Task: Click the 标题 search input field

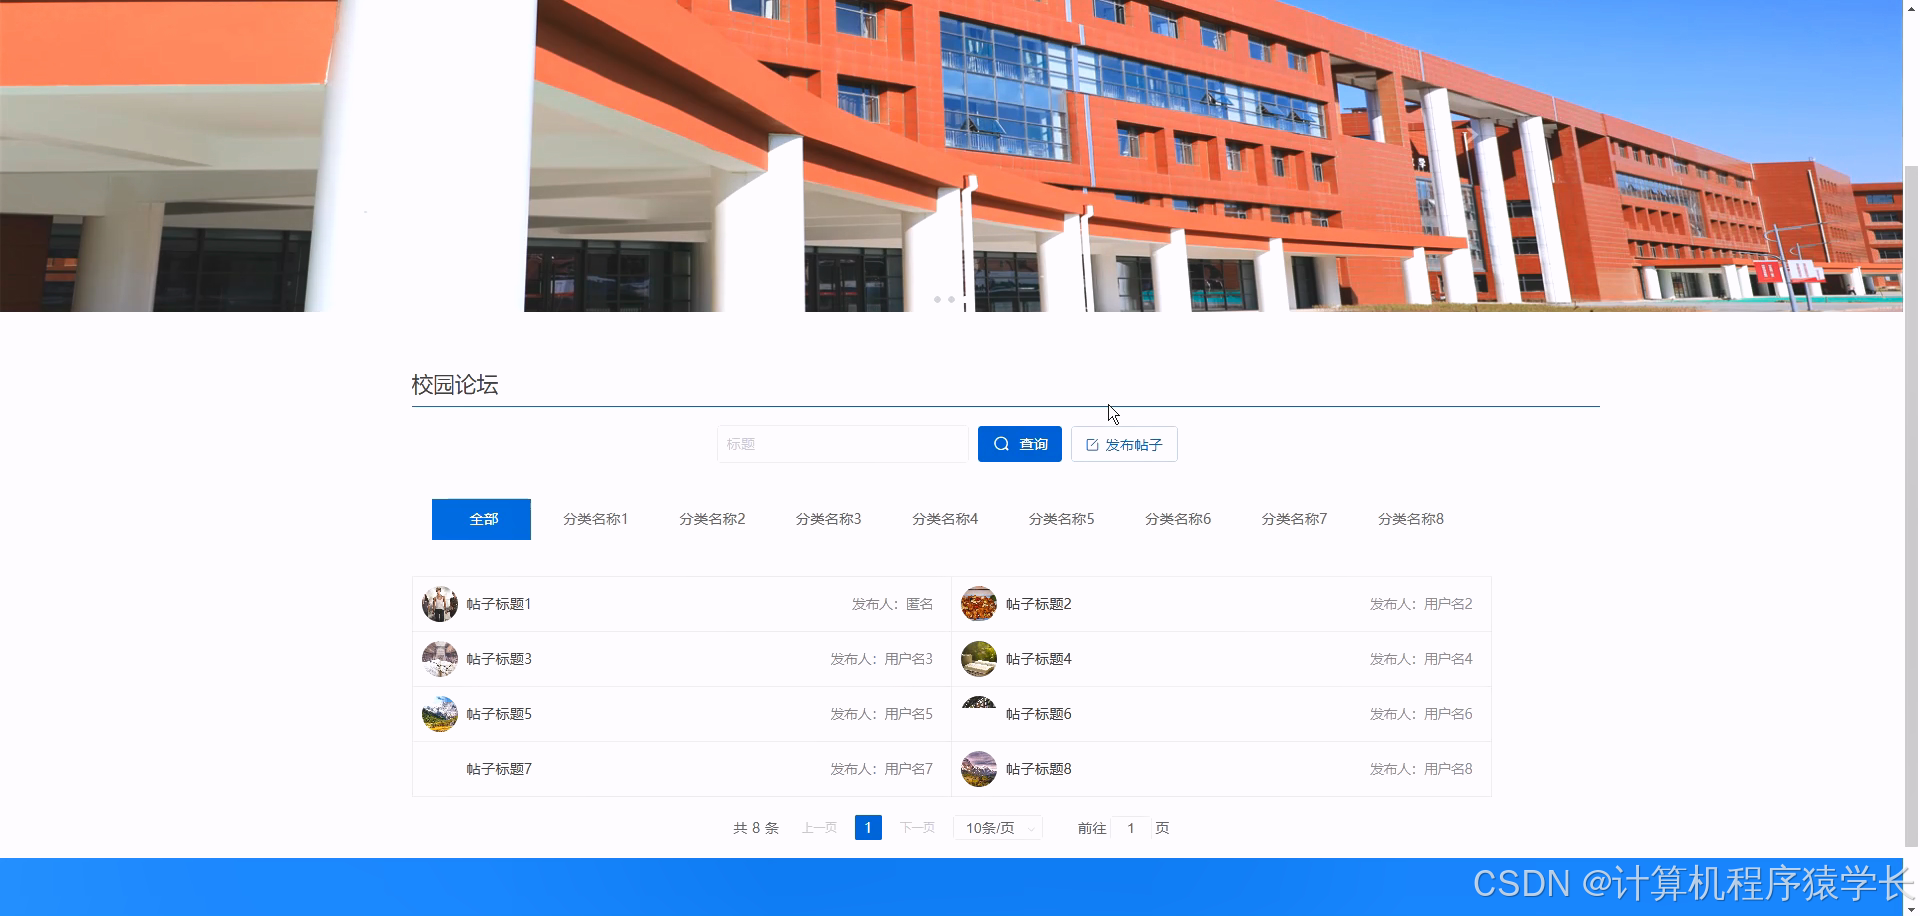Action: [843, 444]
